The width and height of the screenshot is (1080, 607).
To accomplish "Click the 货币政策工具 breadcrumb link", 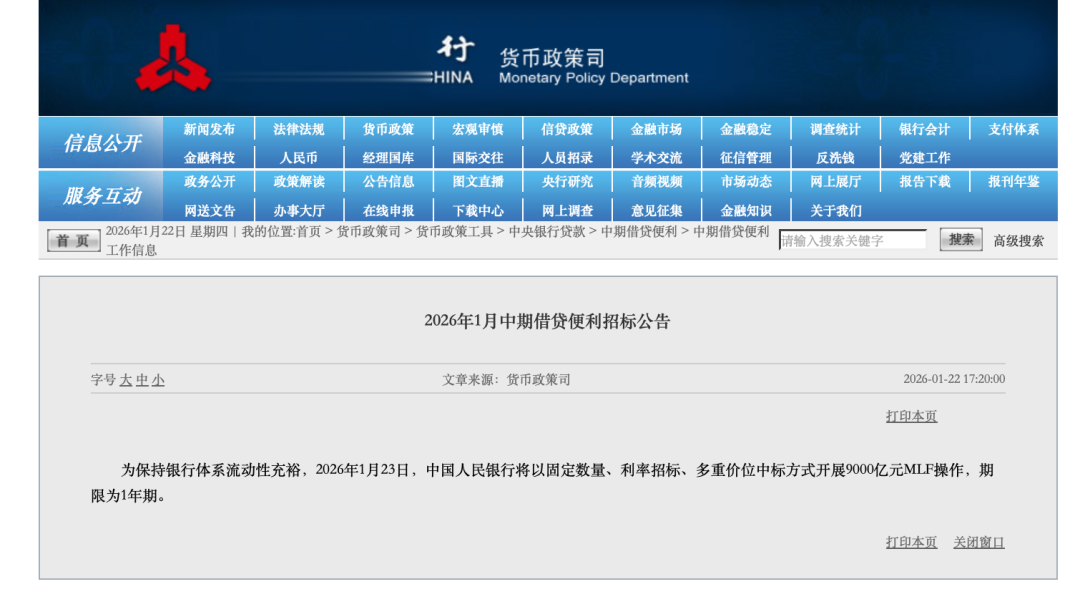I will (x=450, y=235).
